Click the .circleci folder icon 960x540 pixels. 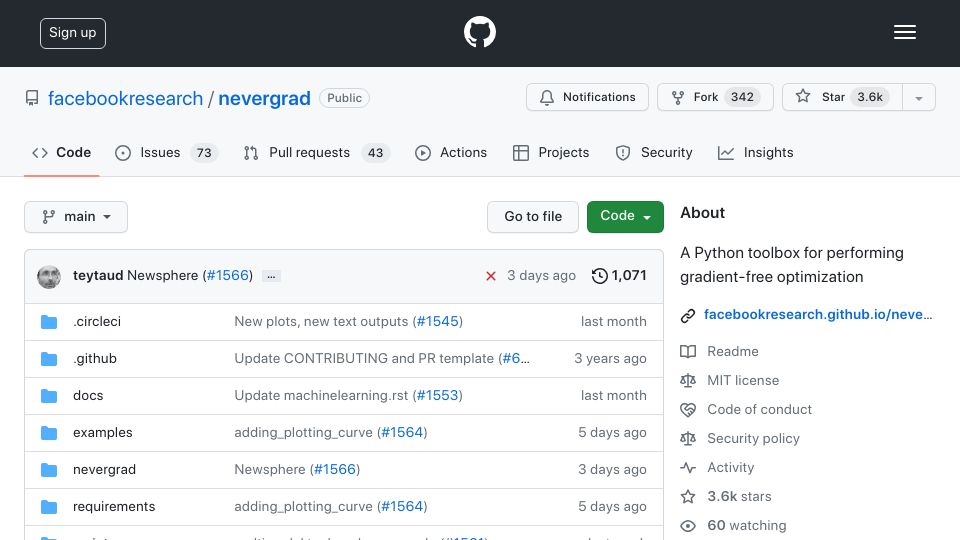point(49,322)
